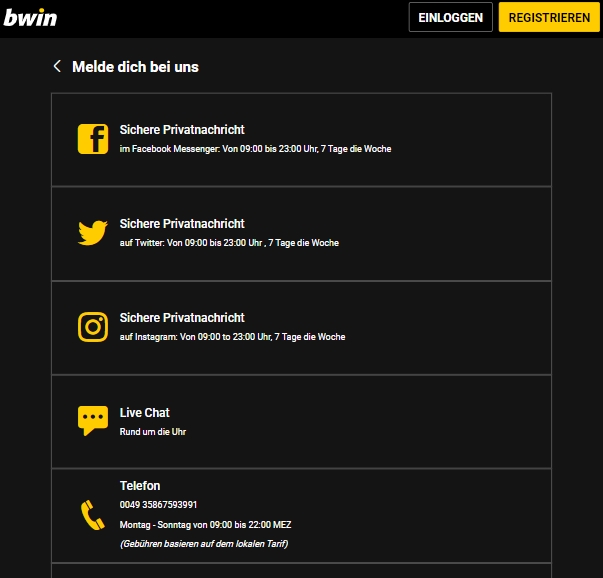Open Sichere Privatnachricht above the Facebook Messenger line
Image resolution: width=603 pixels, height=578 pixels.
182,130
